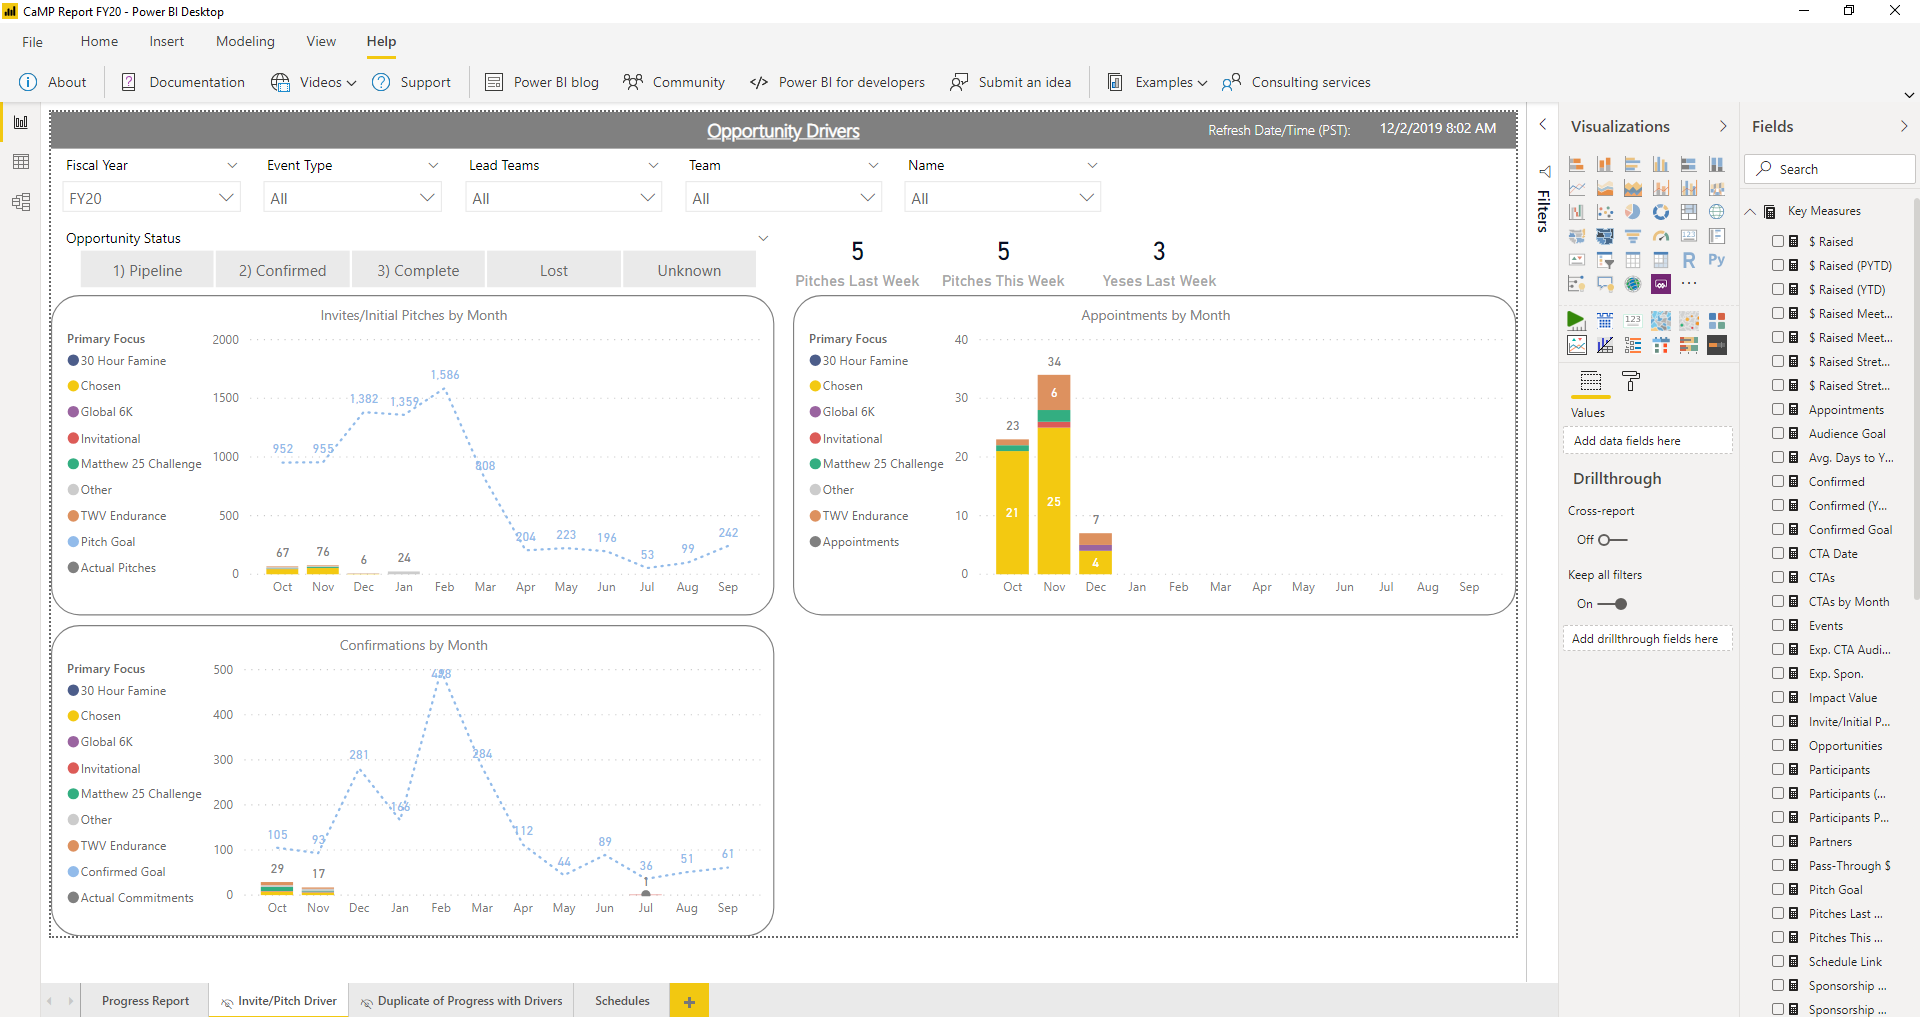Open Event Type All dropdown
Screen dimensions: 1920x1017
353,198
